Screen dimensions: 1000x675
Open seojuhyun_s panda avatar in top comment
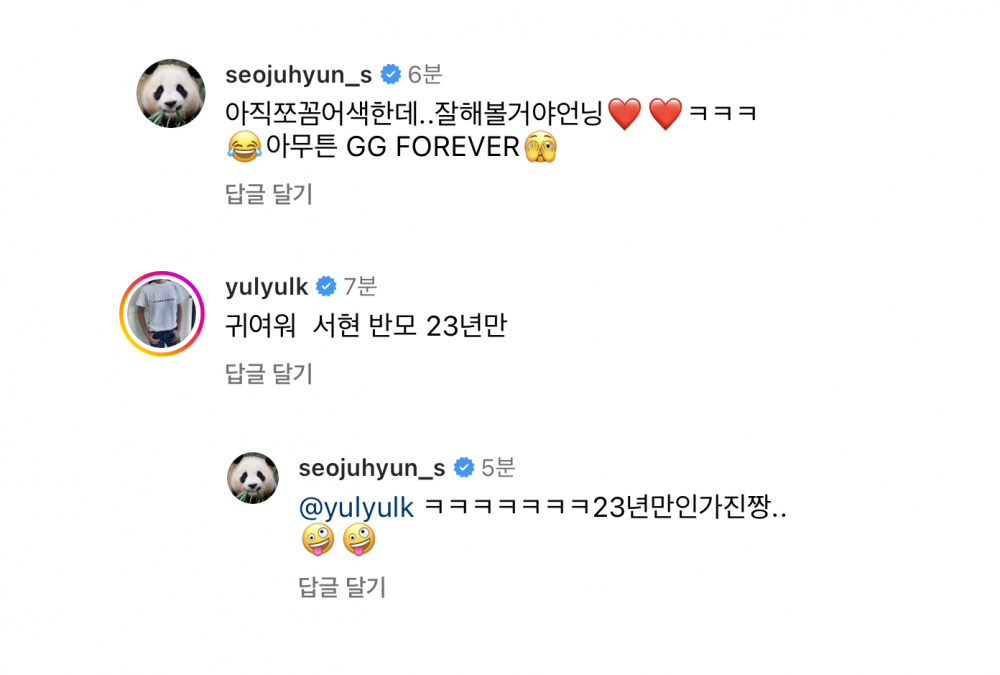(x=171, y=94)
